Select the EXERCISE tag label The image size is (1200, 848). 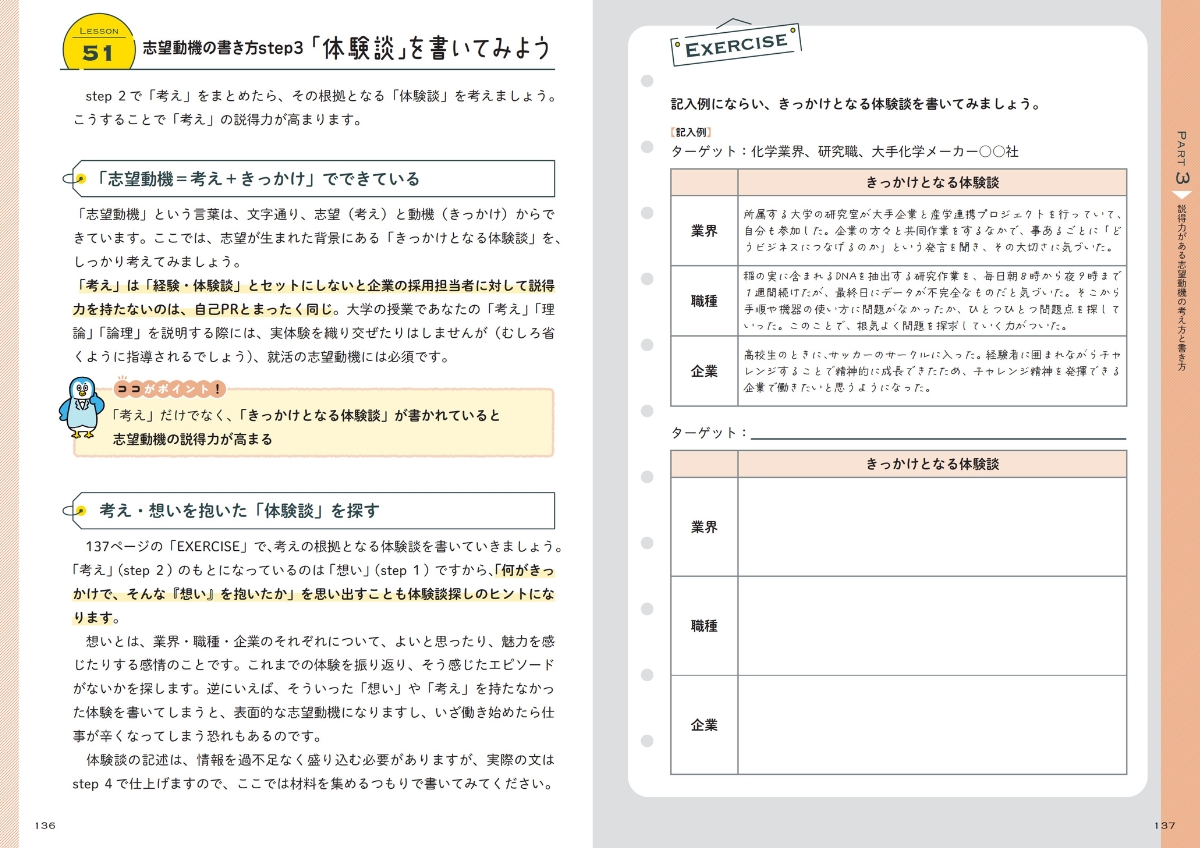[736, 45]
